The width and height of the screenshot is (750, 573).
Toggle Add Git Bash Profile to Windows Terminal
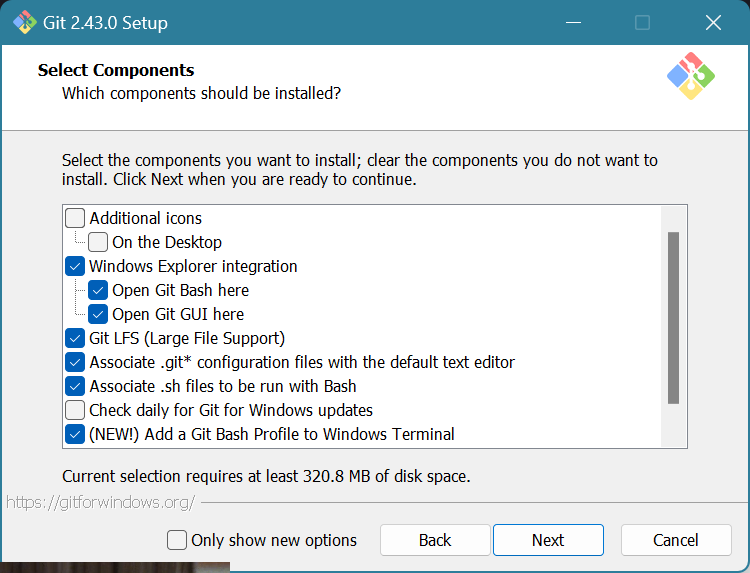point(75,434)
